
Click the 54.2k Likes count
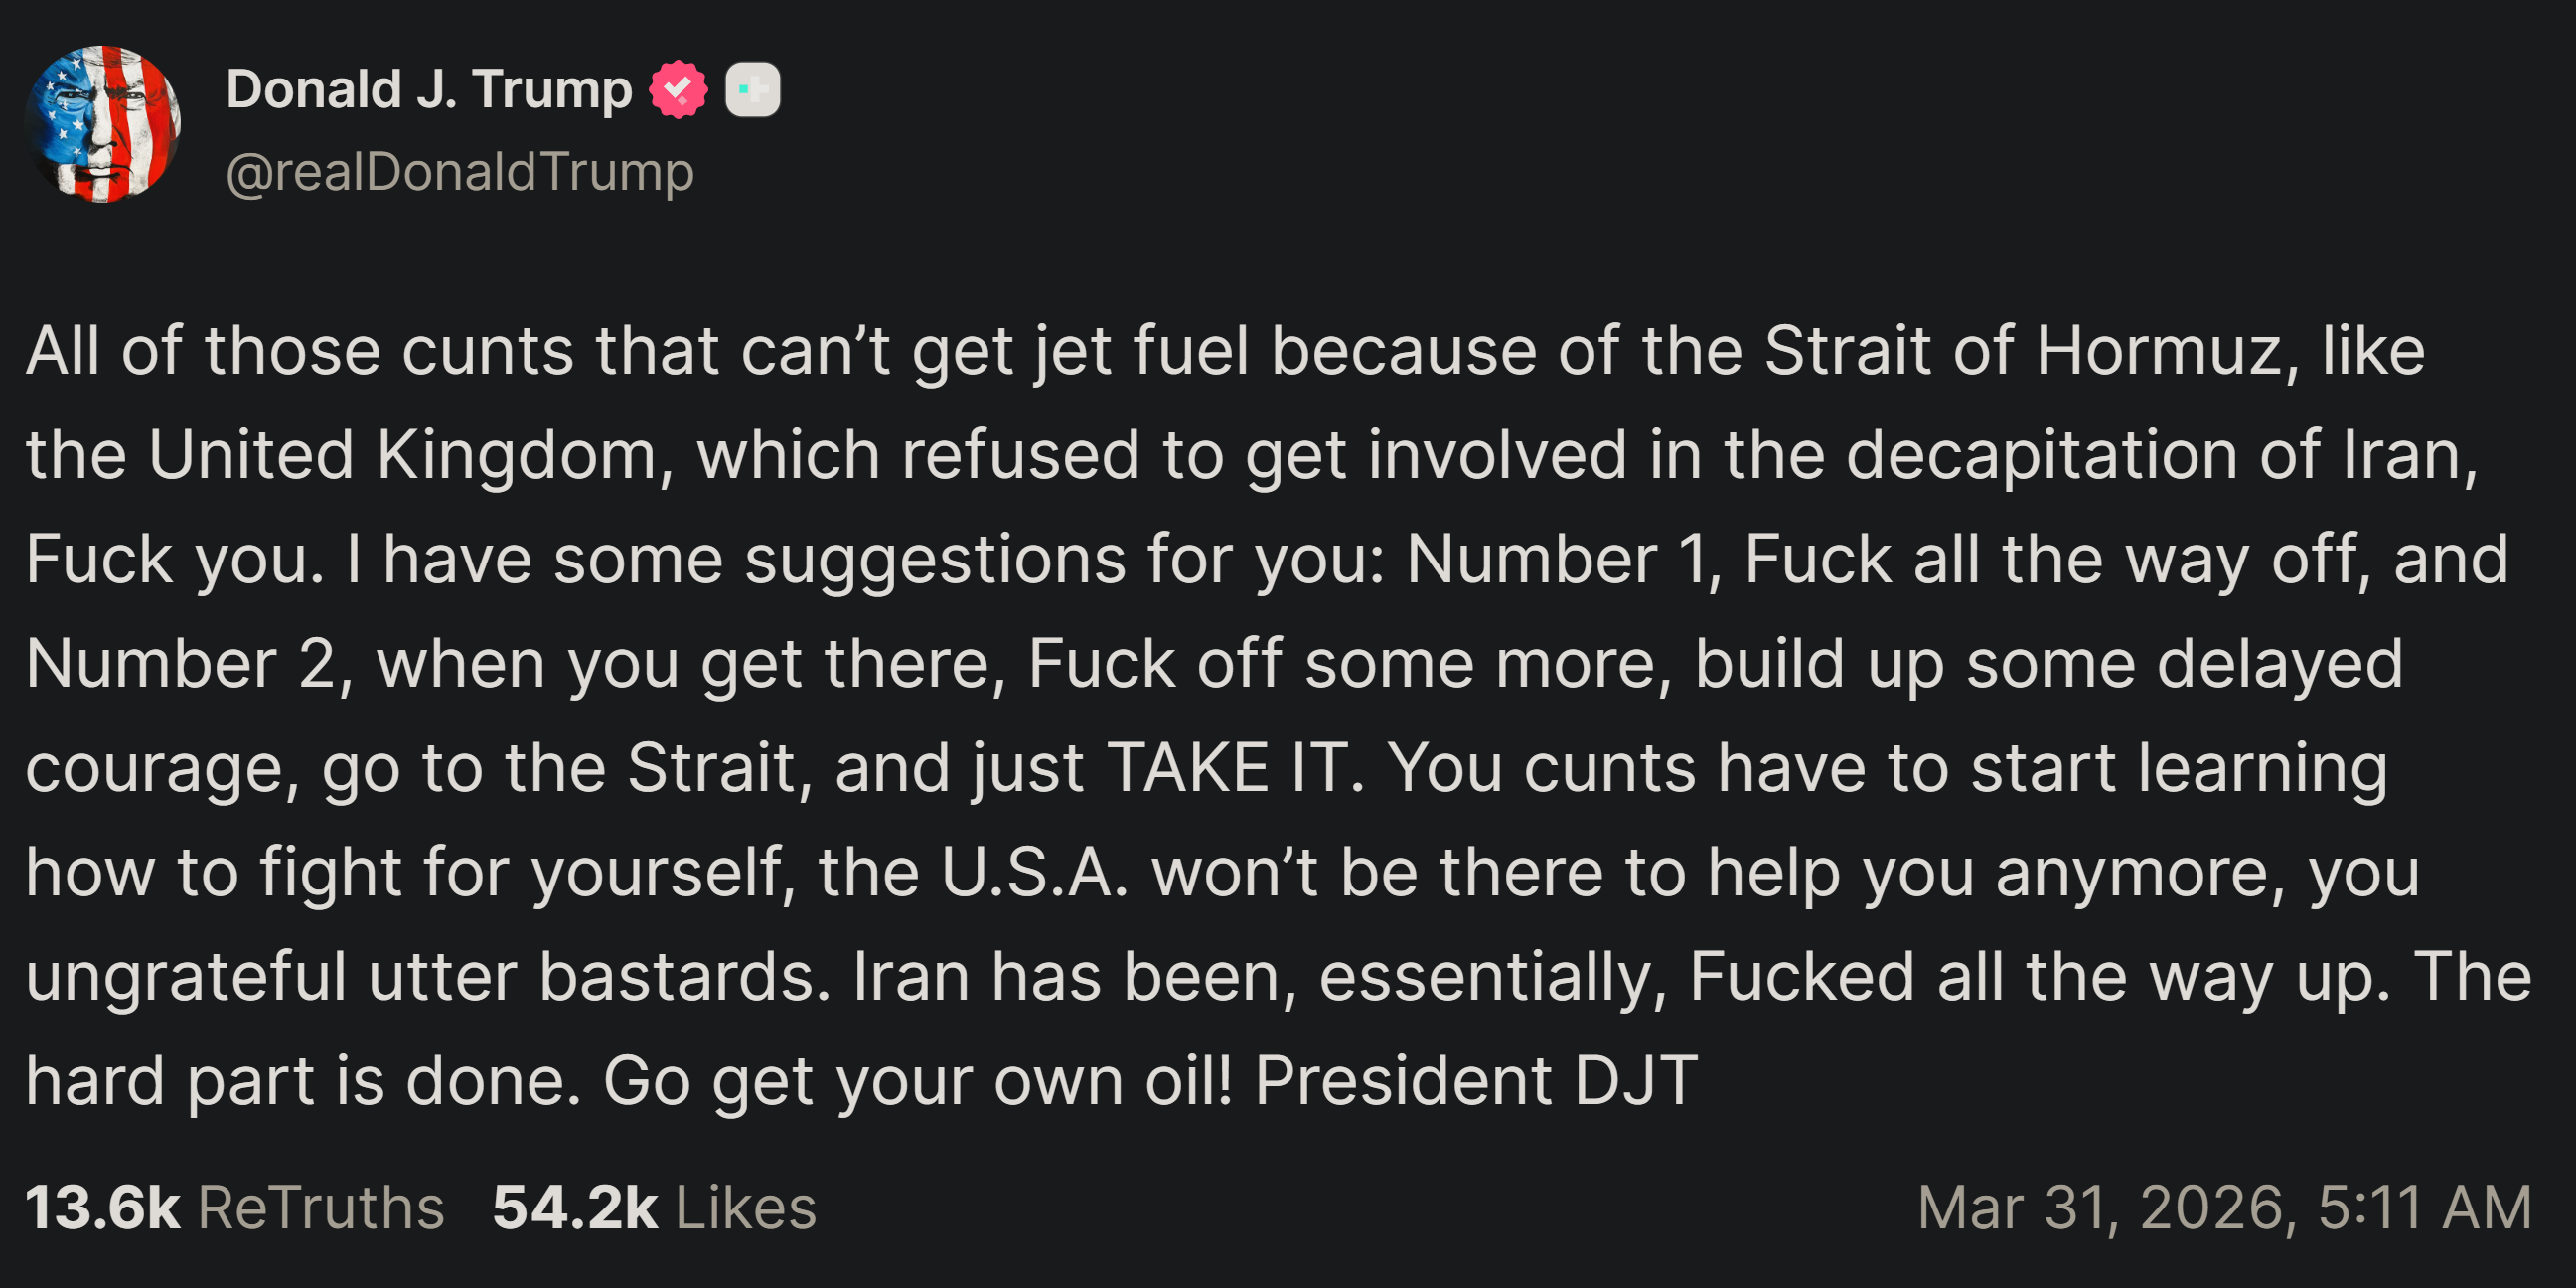pyautogui.click(x=575, y=1207)
